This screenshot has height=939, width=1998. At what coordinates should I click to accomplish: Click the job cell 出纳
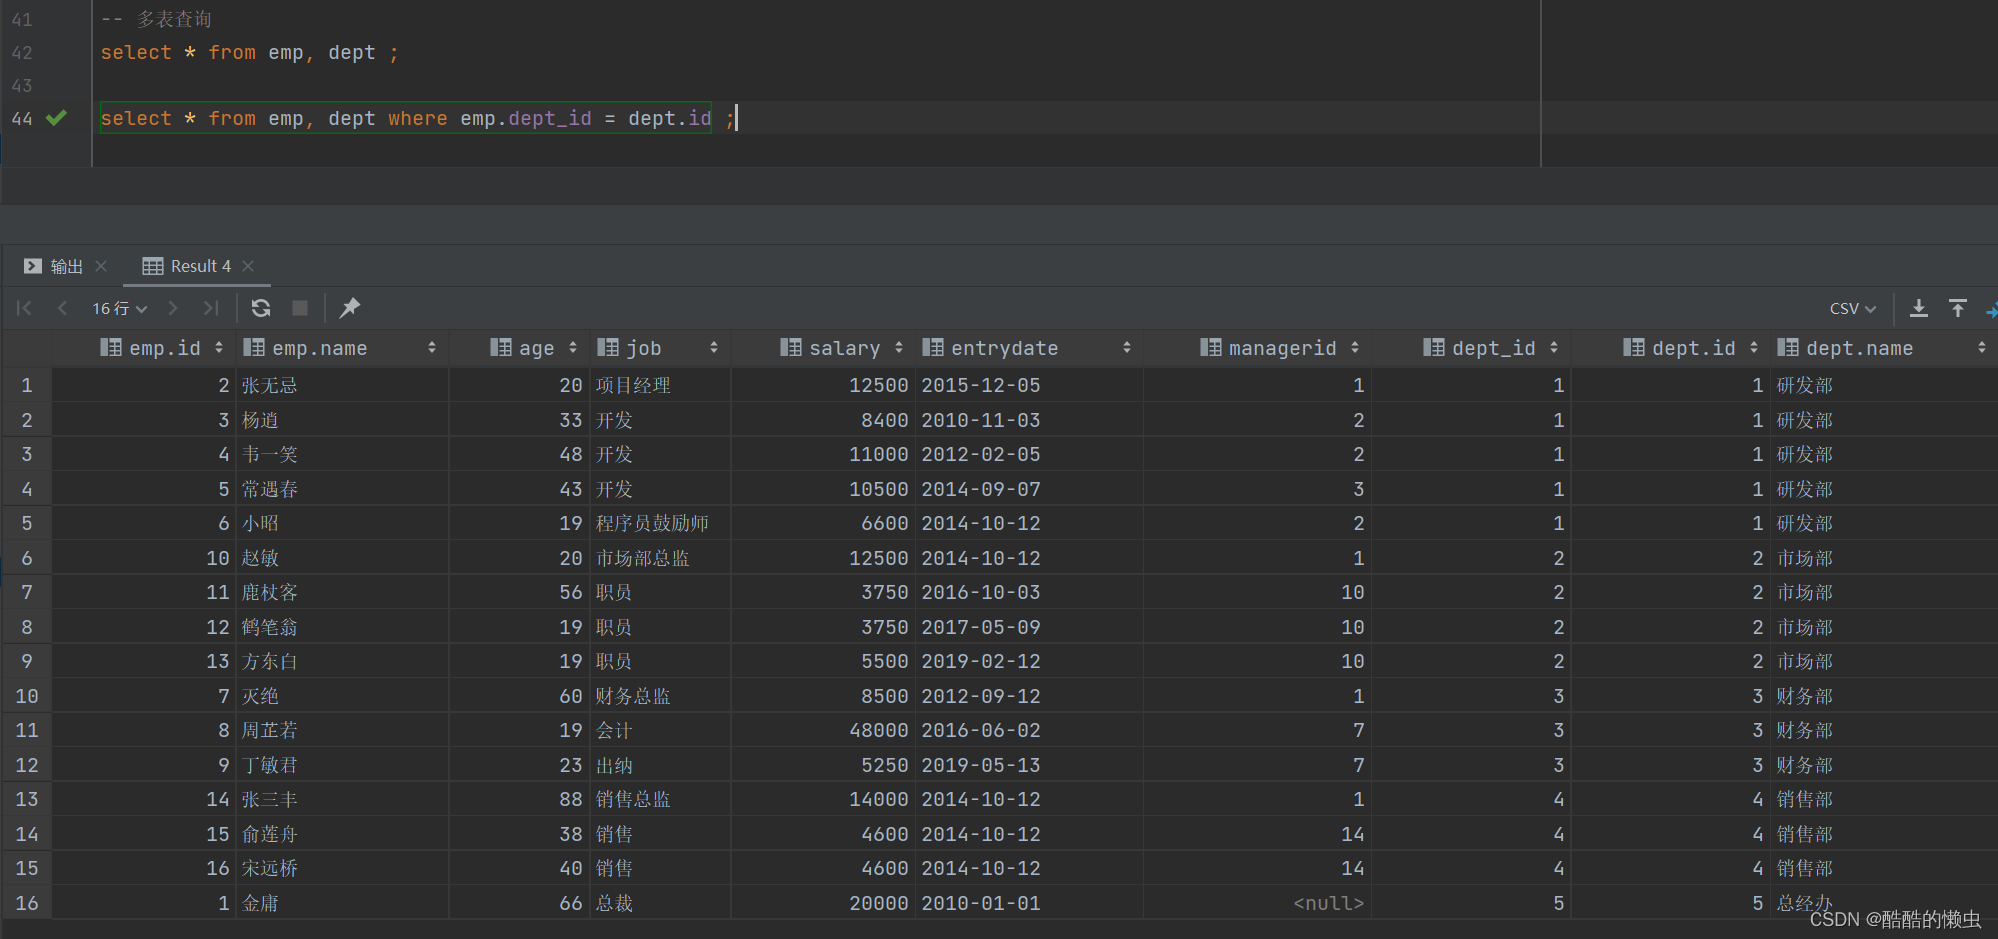coord(660,765)
